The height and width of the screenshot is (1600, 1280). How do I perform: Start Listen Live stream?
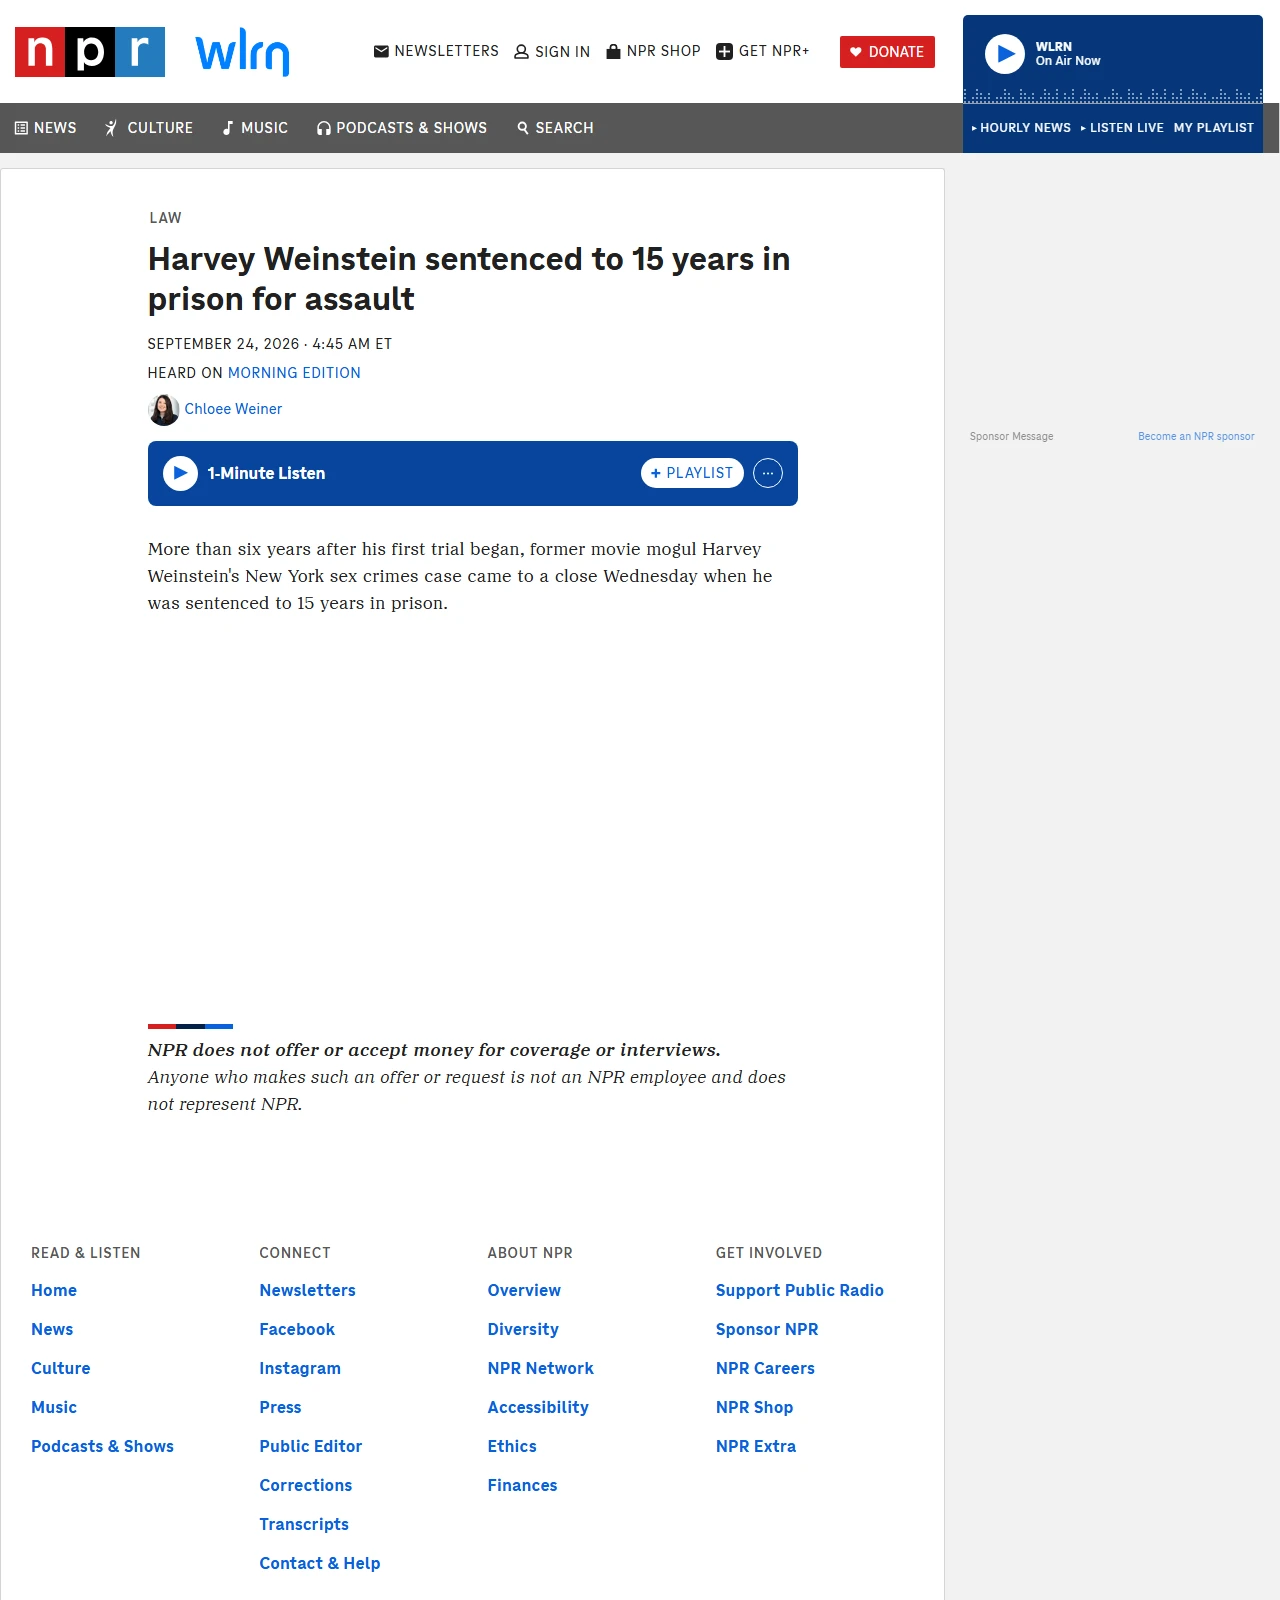pyautogui.click(x=1122, y=128)
